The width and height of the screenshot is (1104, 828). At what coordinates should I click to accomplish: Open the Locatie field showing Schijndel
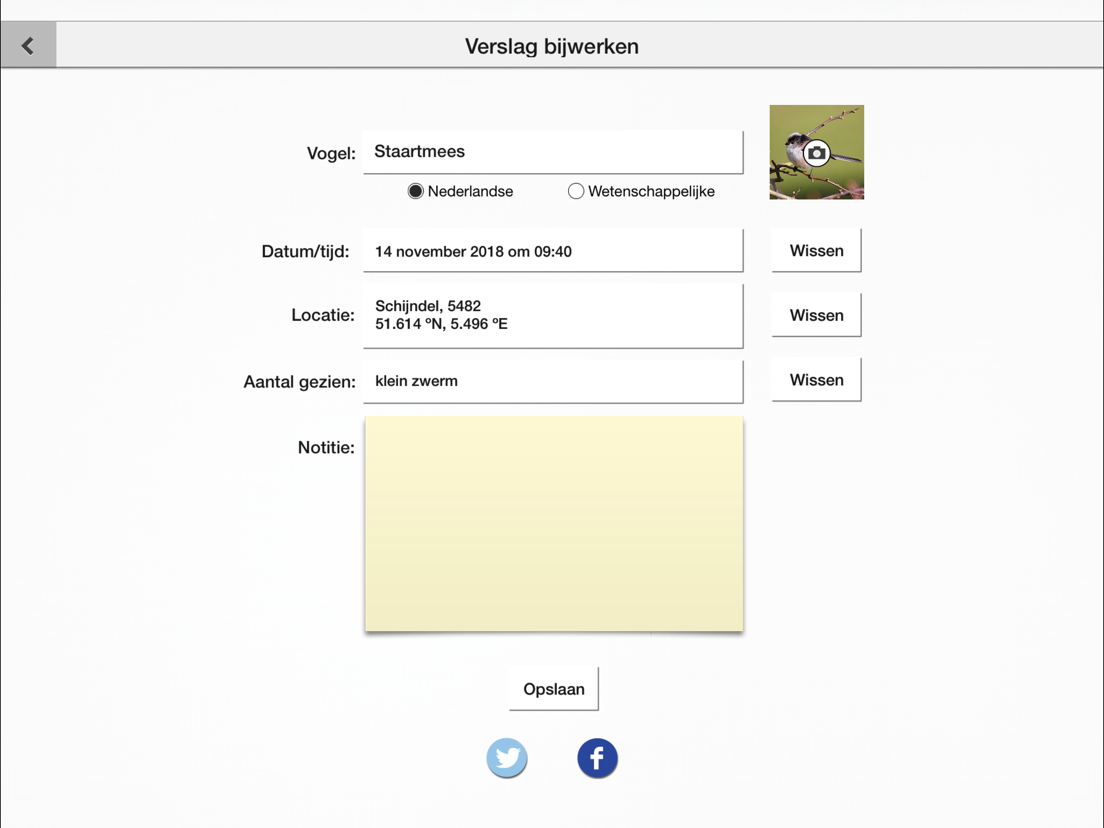coord(552,315)
